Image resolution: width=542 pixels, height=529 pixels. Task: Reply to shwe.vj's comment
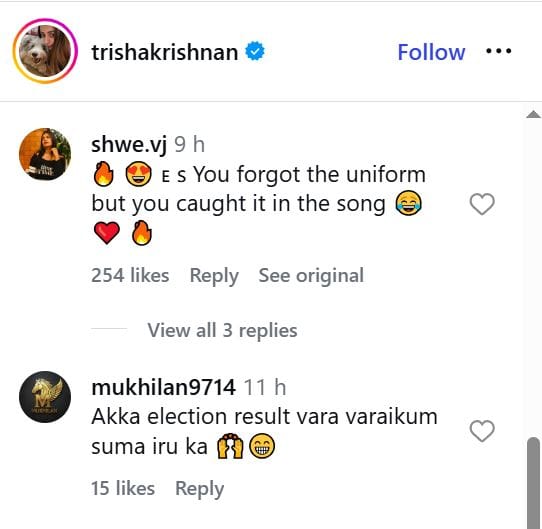tap(214, 276)
